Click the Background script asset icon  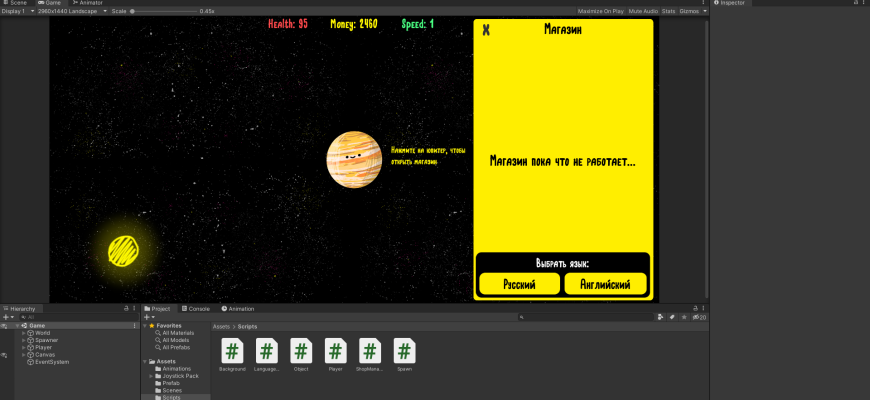click(232, 351)
